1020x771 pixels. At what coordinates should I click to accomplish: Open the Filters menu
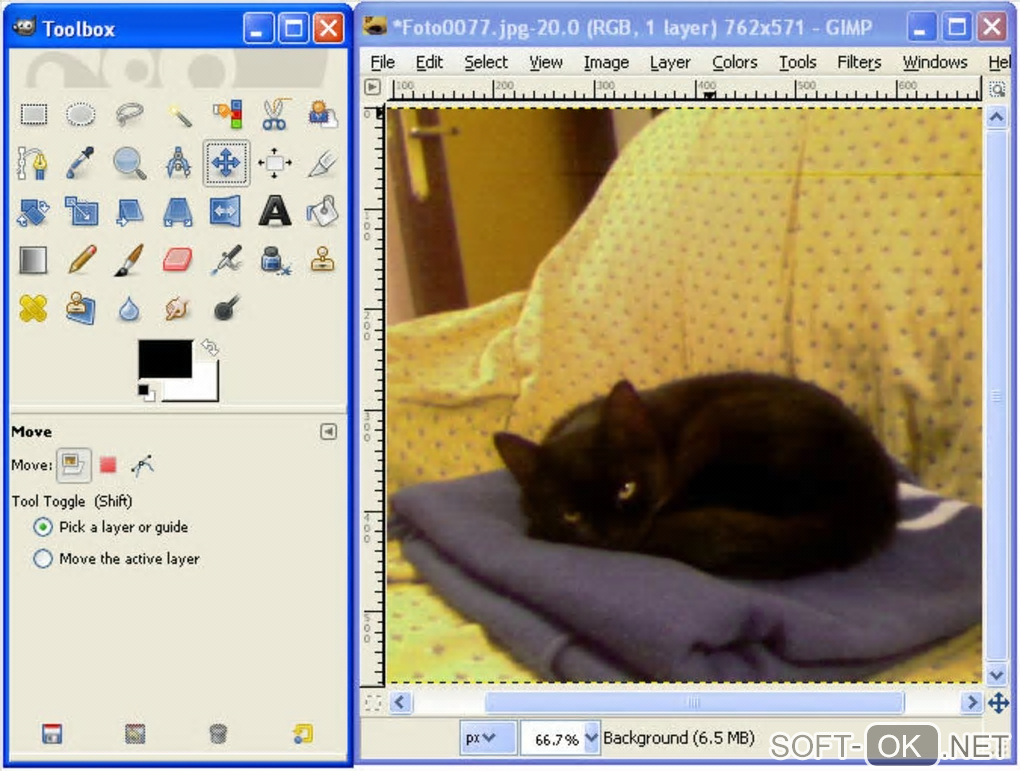tap(859, 62)
